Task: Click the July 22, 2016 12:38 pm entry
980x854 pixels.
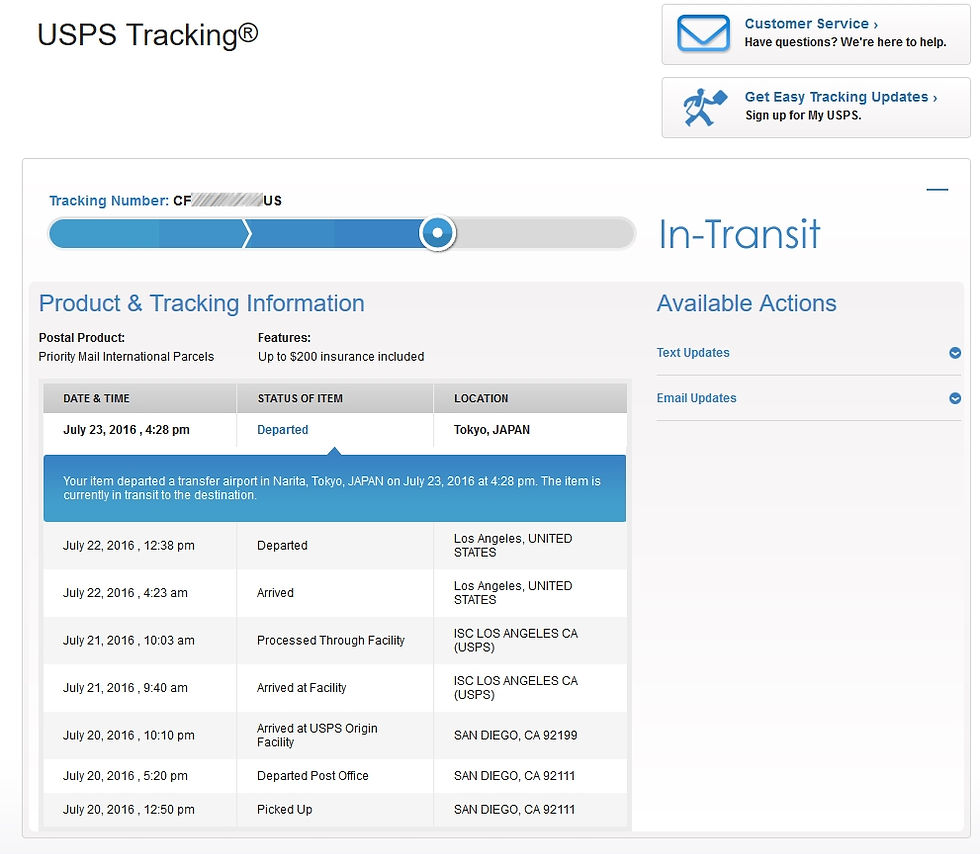Action: 129,546
